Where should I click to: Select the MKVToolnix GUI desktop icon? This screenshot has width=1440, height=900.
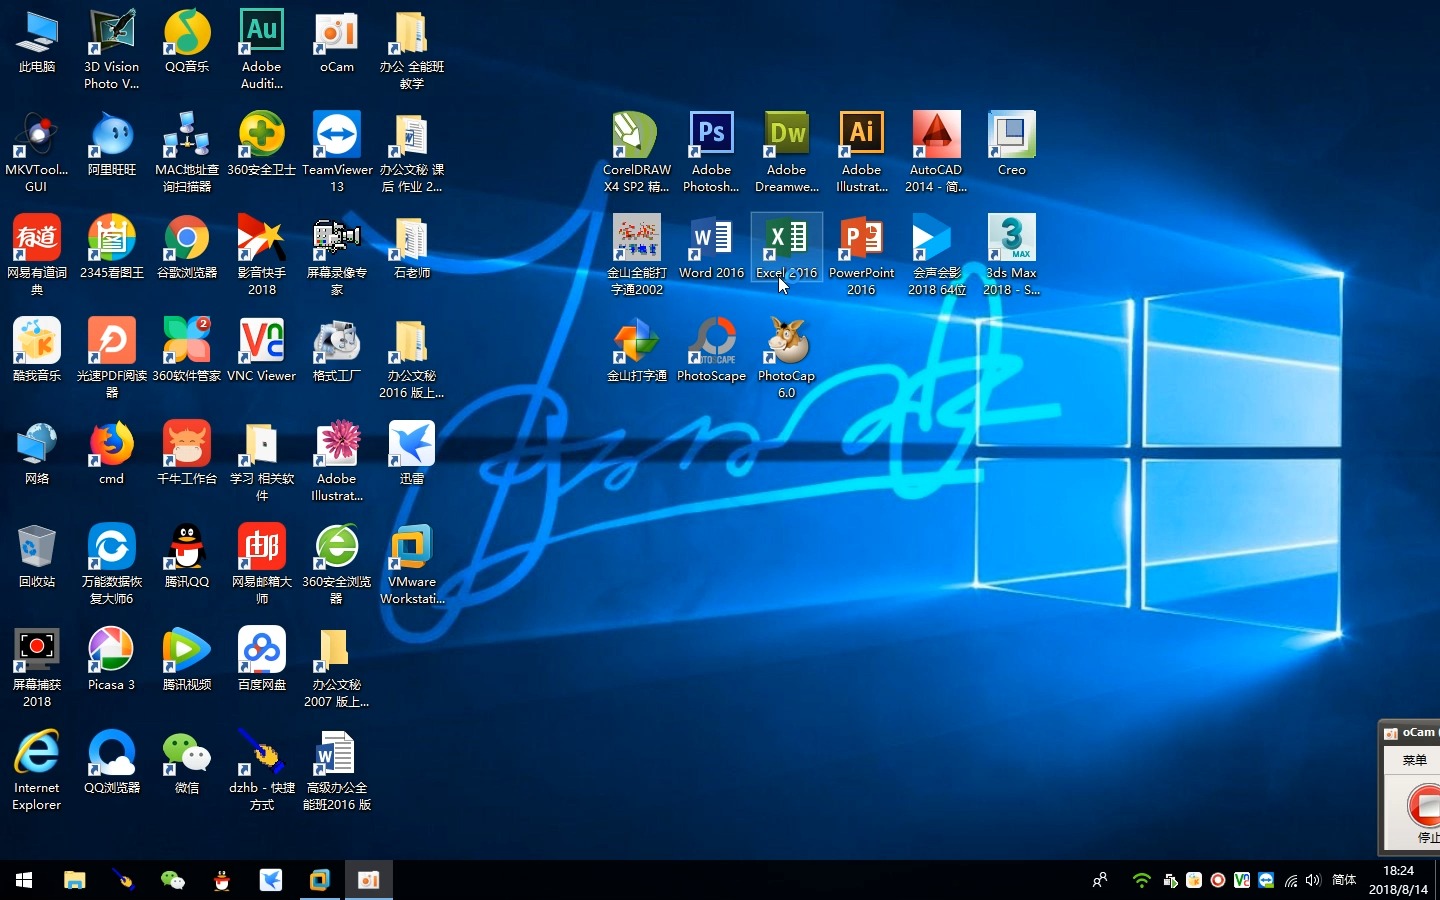pos(37,152)
